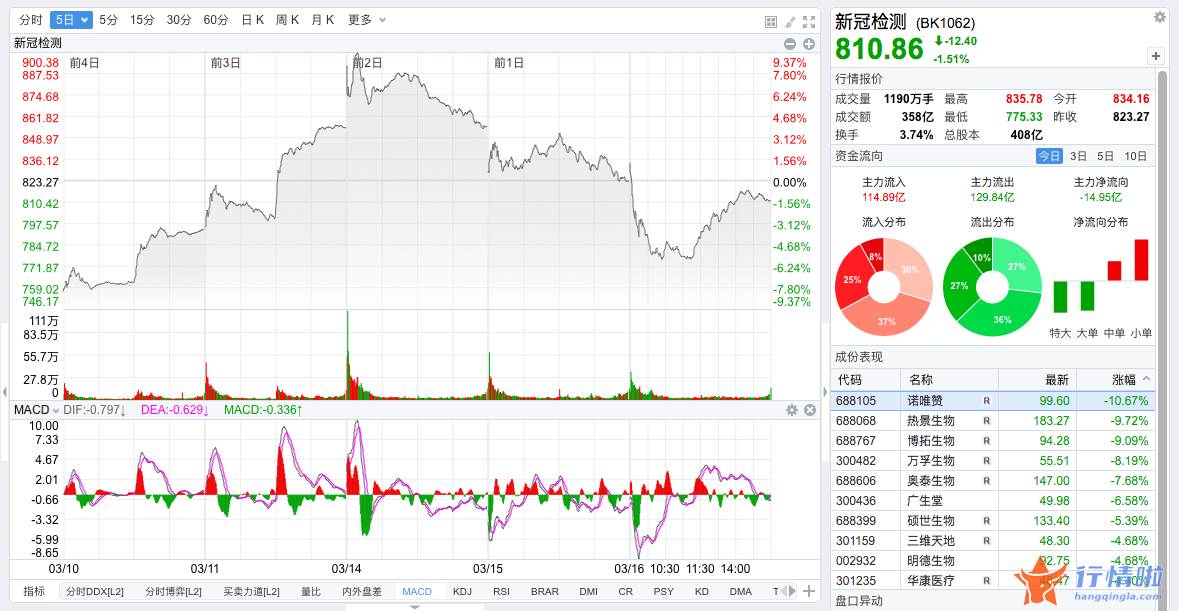Viewport: 1179px width, 611px height.
Task: Sort constituents by 涨幅 column
Action: point(1130,380)
